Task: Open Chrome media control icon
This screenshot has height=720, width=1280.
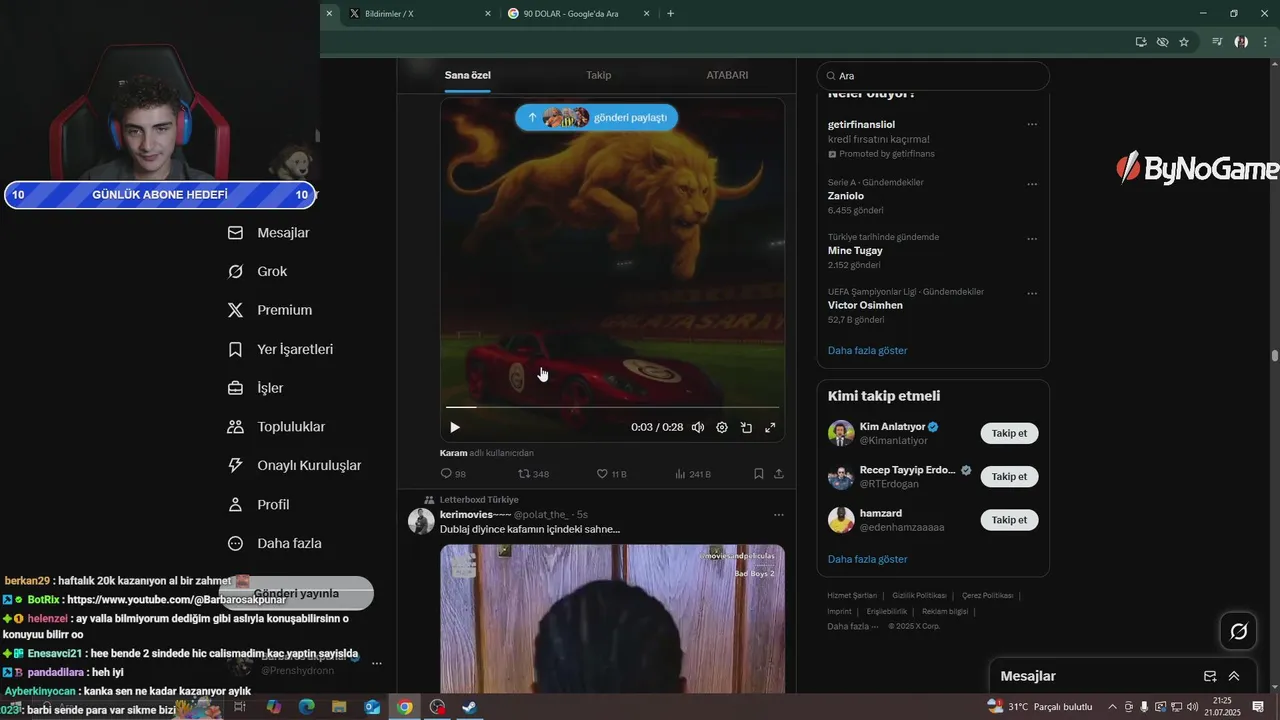Action: point(1217,42)
